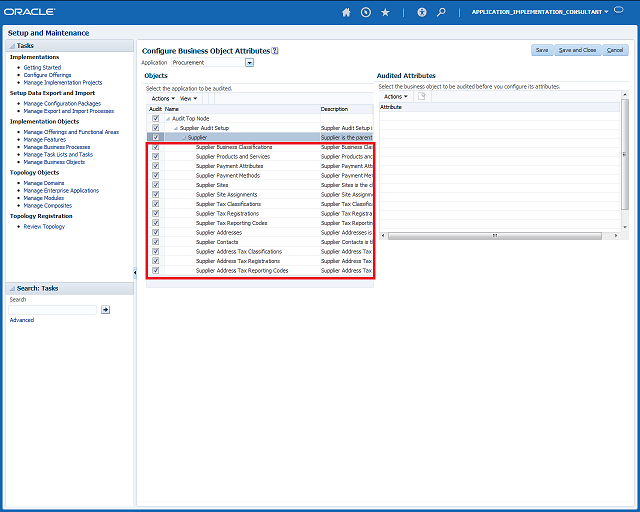Open the recent items clock icon
Screen dimensions: 640x512
pyautogui.click(x=366, y=12)
